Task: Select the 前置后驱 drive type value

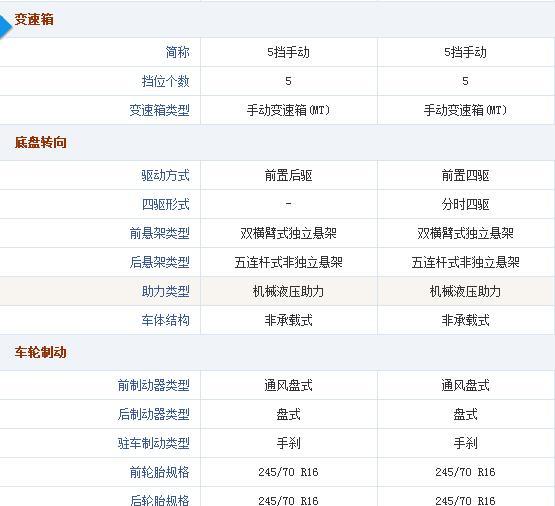Action: point(288,176)
